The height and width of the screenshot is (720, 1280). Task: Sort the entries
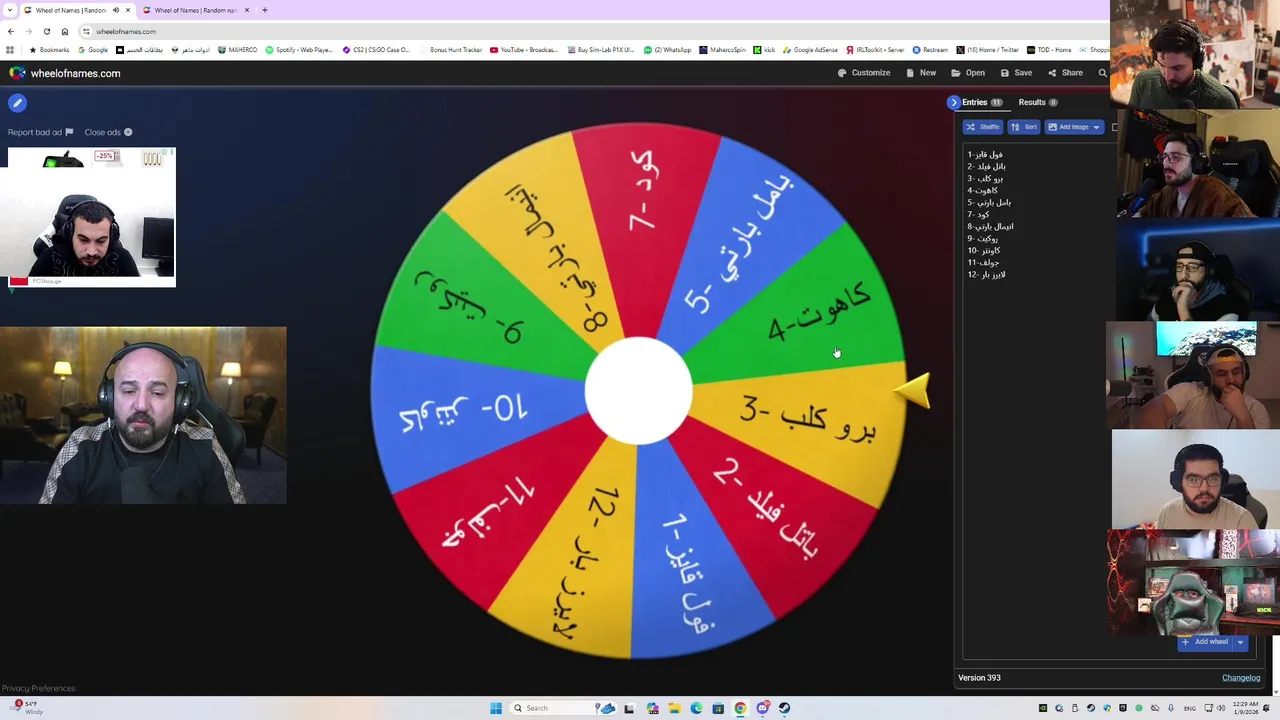[x=1024, y=127]
